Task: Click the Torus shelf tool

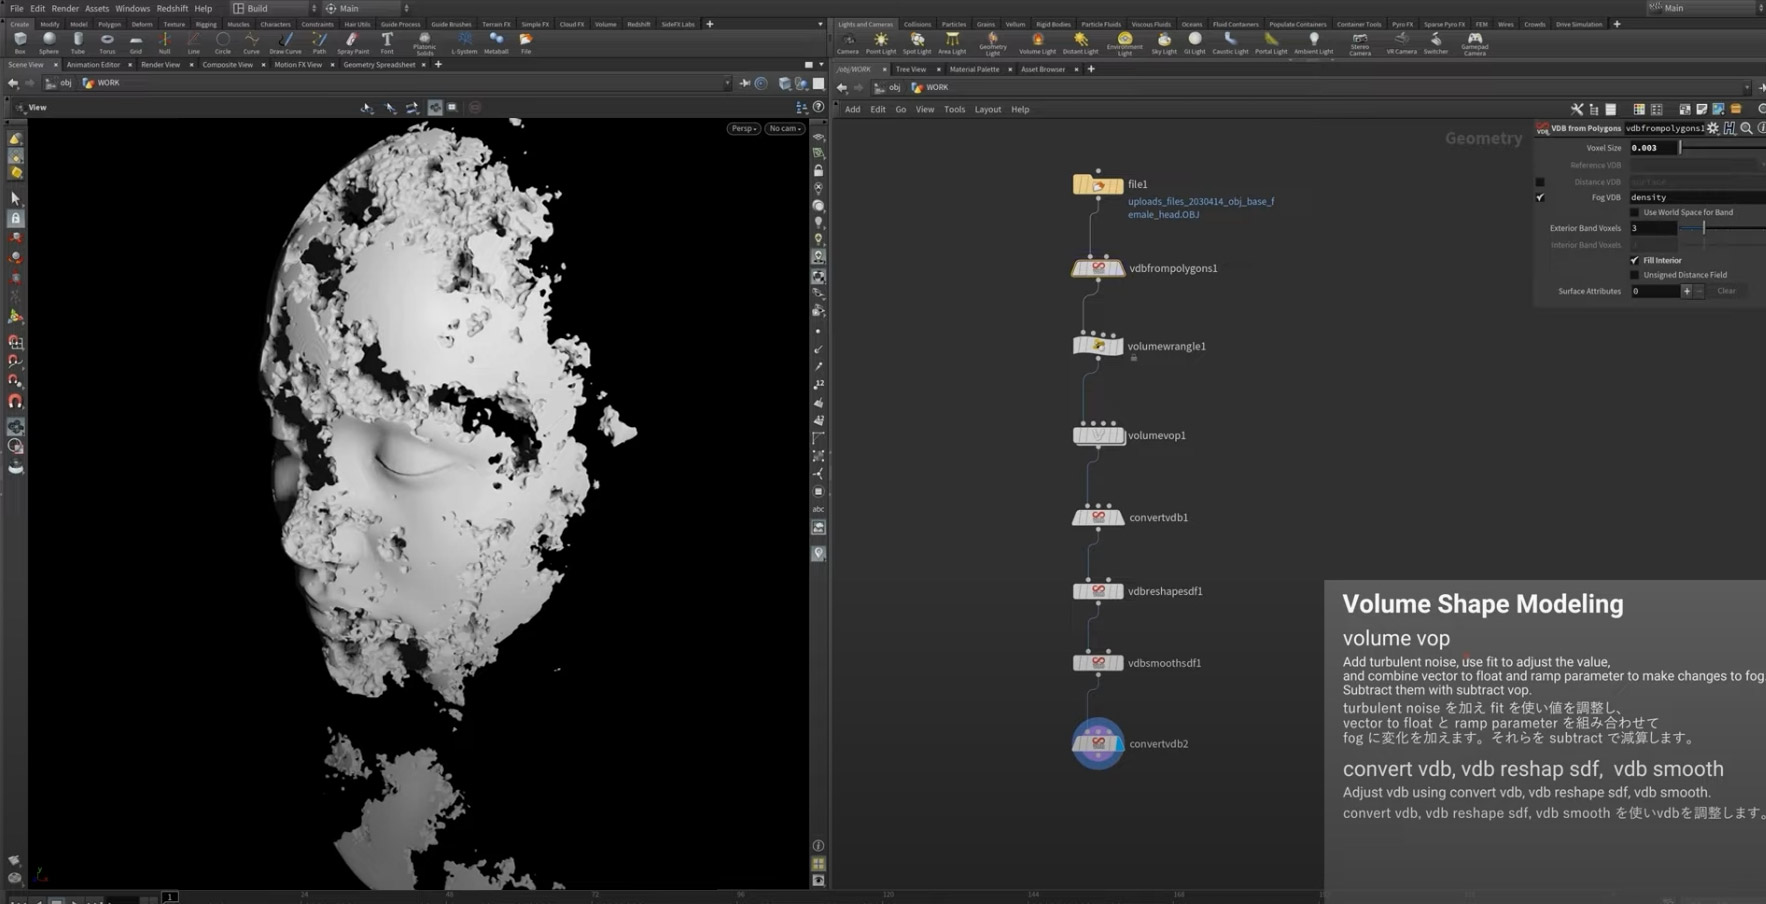Action: click(107, 43)
